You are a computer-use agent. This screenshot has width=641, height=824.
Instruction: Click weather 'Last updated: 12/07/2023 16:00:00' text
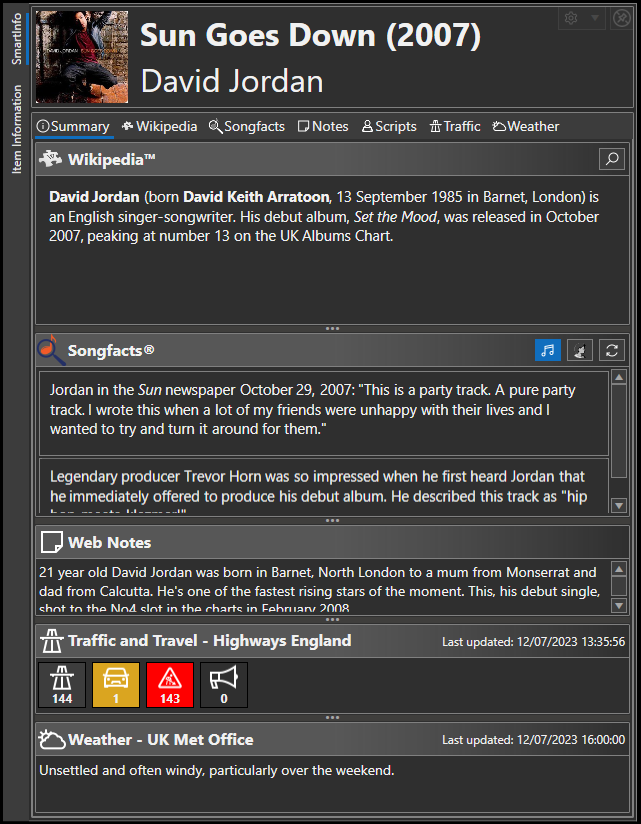click(x=533, y=740)
